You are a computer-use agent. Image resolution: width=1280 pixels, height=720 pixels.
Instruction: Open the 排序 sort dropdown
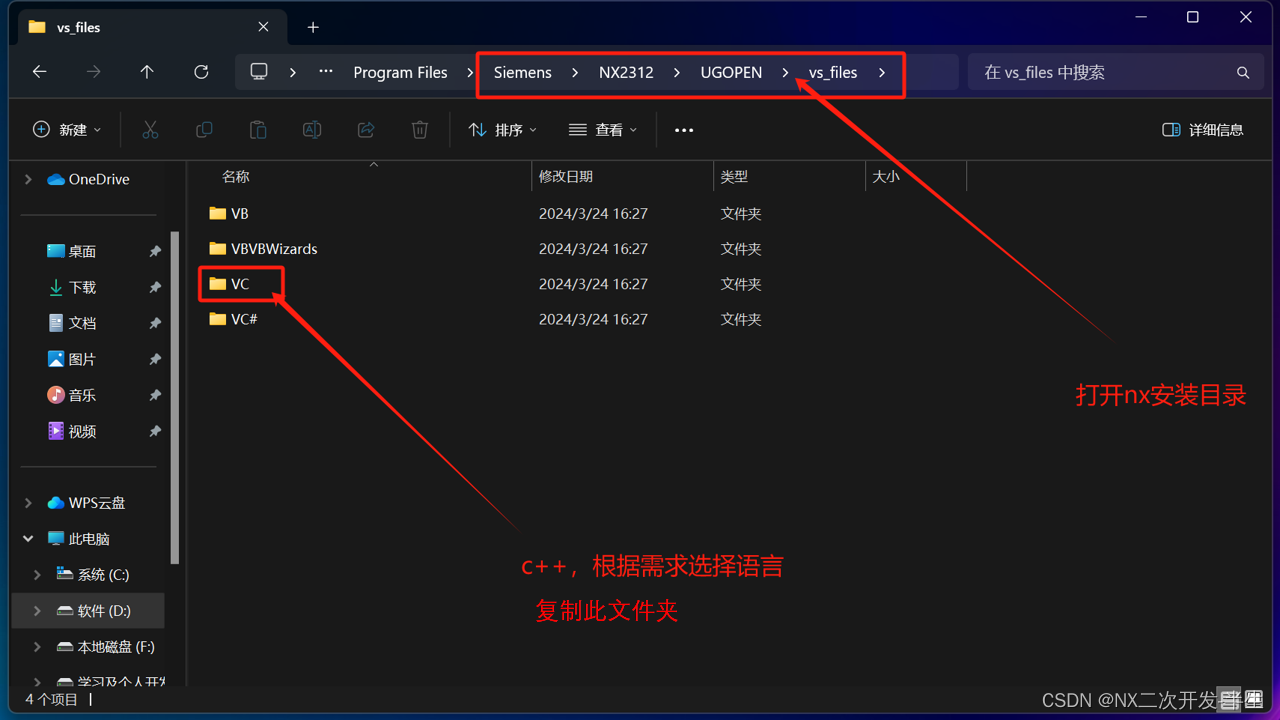(501, 129)
